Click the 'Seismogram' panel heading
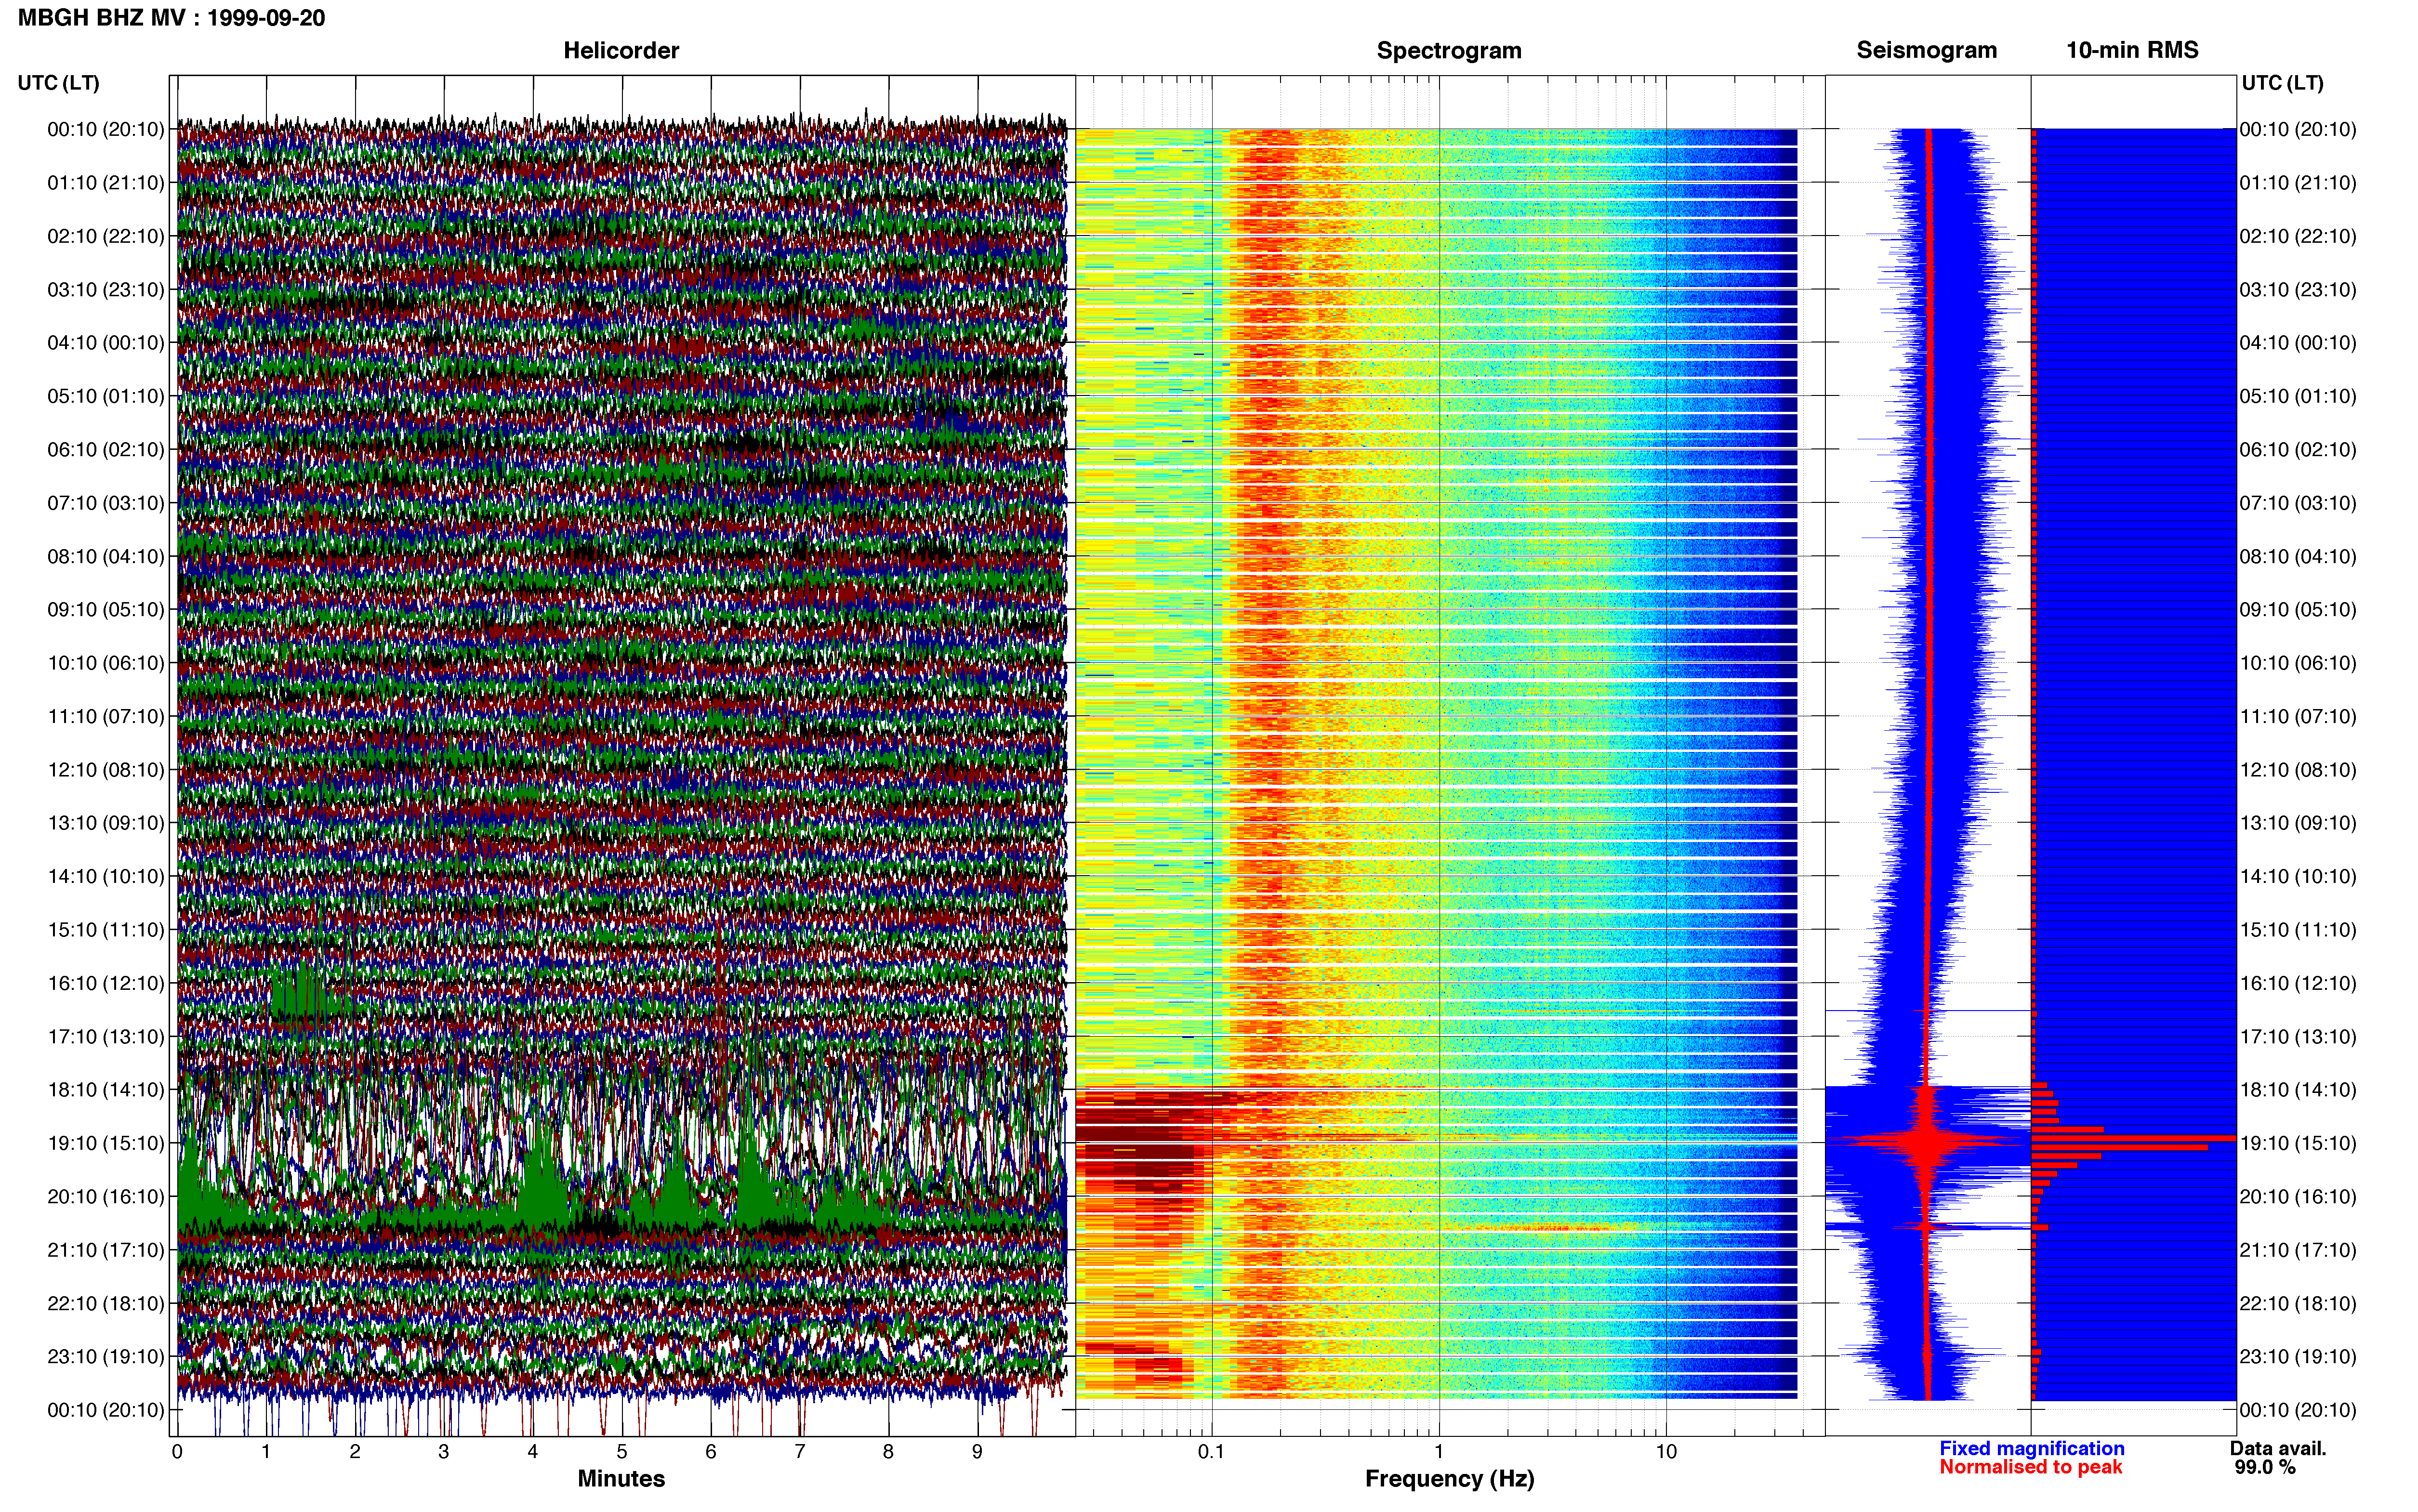Image resolution: width=2418 pixels, height=1512 pixels. pyautogui.click(x=1927, y=50)
